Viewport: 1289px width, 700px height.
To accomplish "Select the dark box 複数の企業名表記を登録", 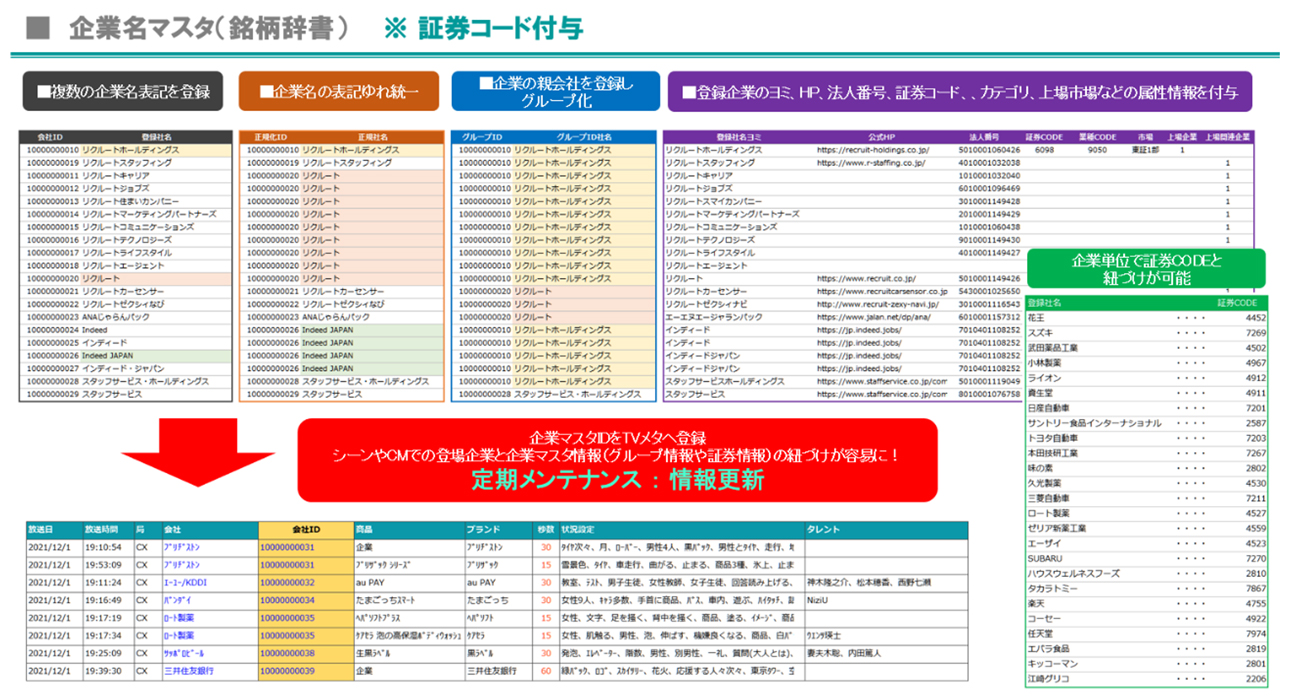I will (123, 91).
